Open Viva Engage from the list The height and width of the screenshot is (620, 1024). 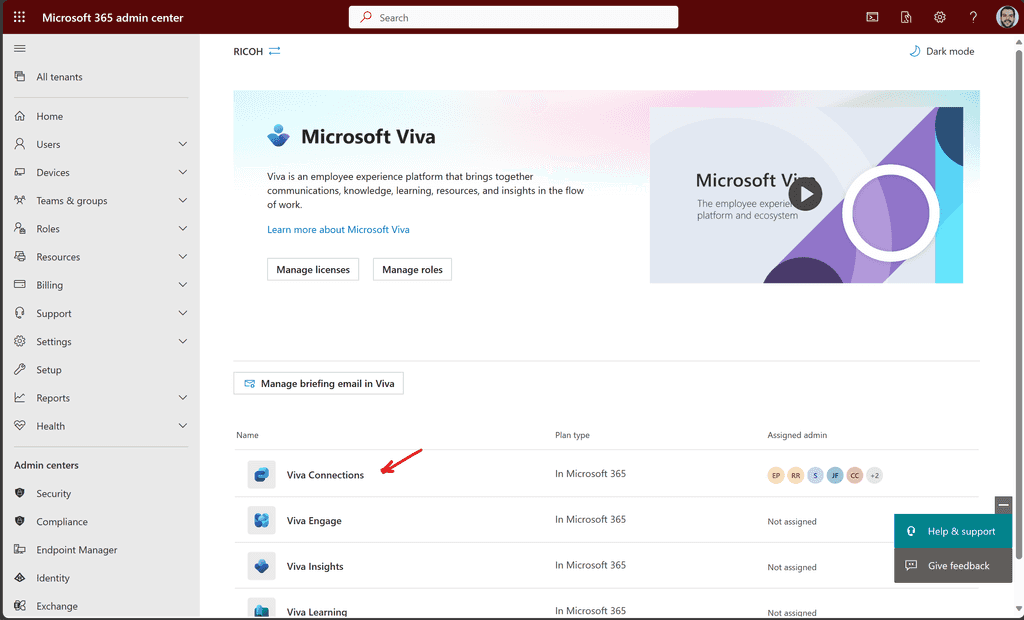point(314,521)
